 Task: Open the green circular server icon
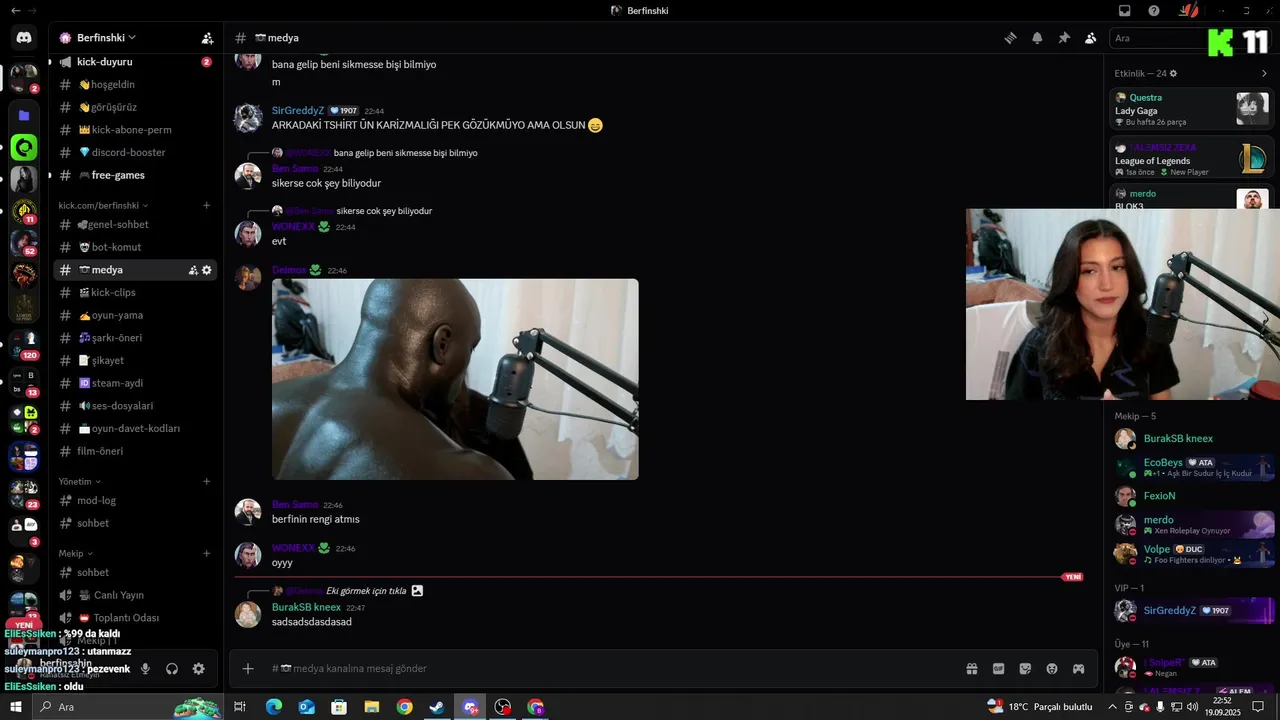point(24,148)
